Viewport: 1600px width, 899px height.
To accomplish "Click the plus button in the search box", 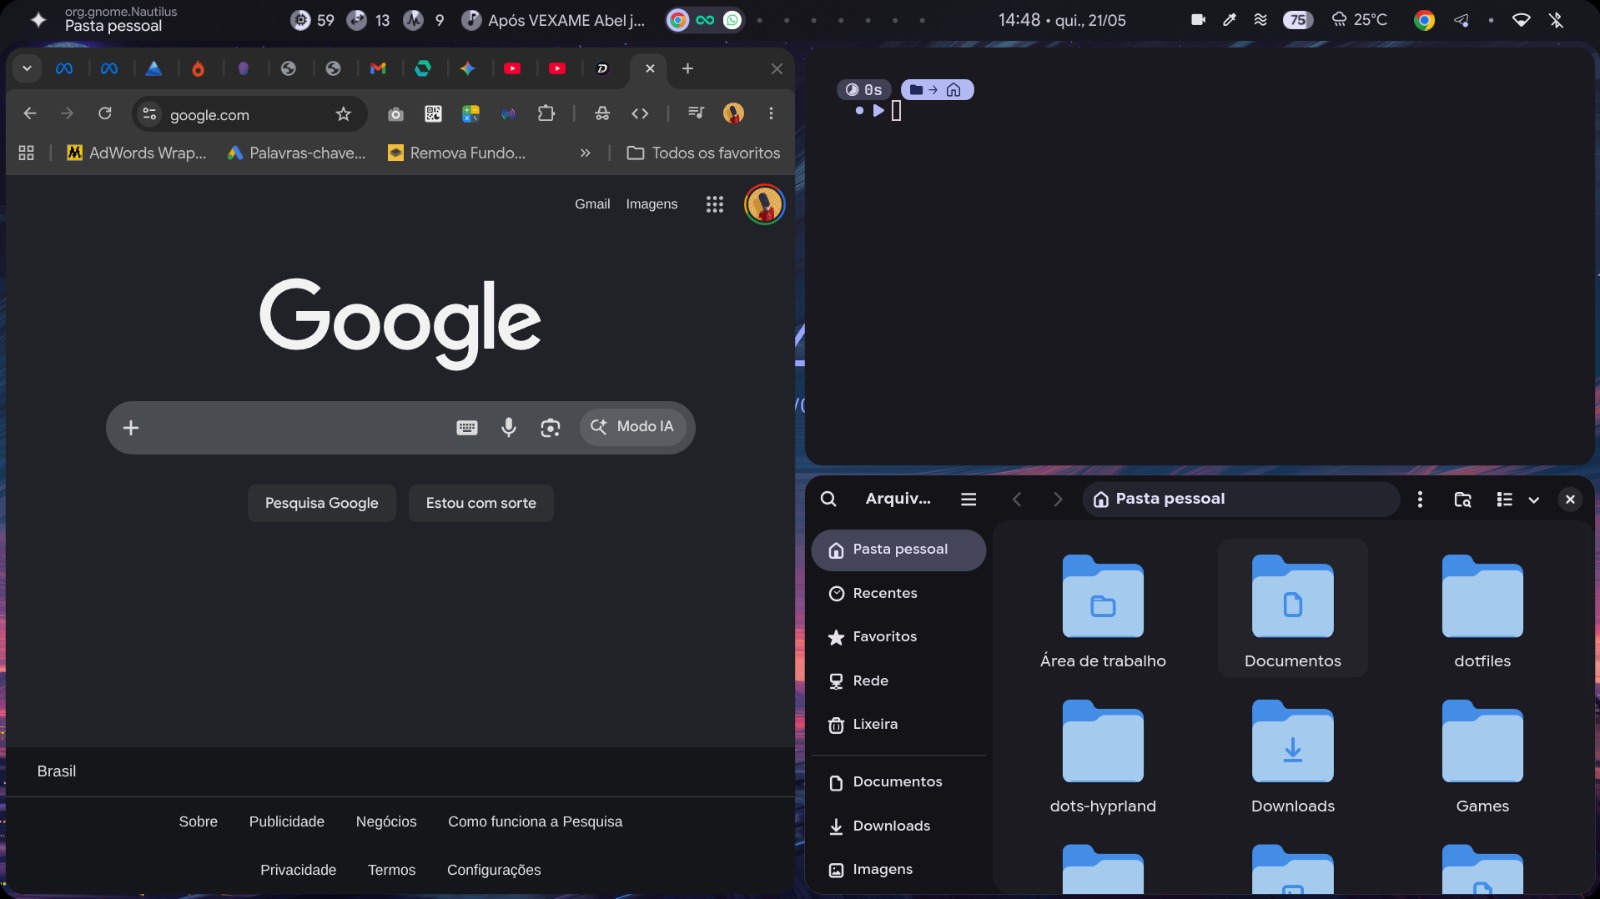I will (131, 428).
